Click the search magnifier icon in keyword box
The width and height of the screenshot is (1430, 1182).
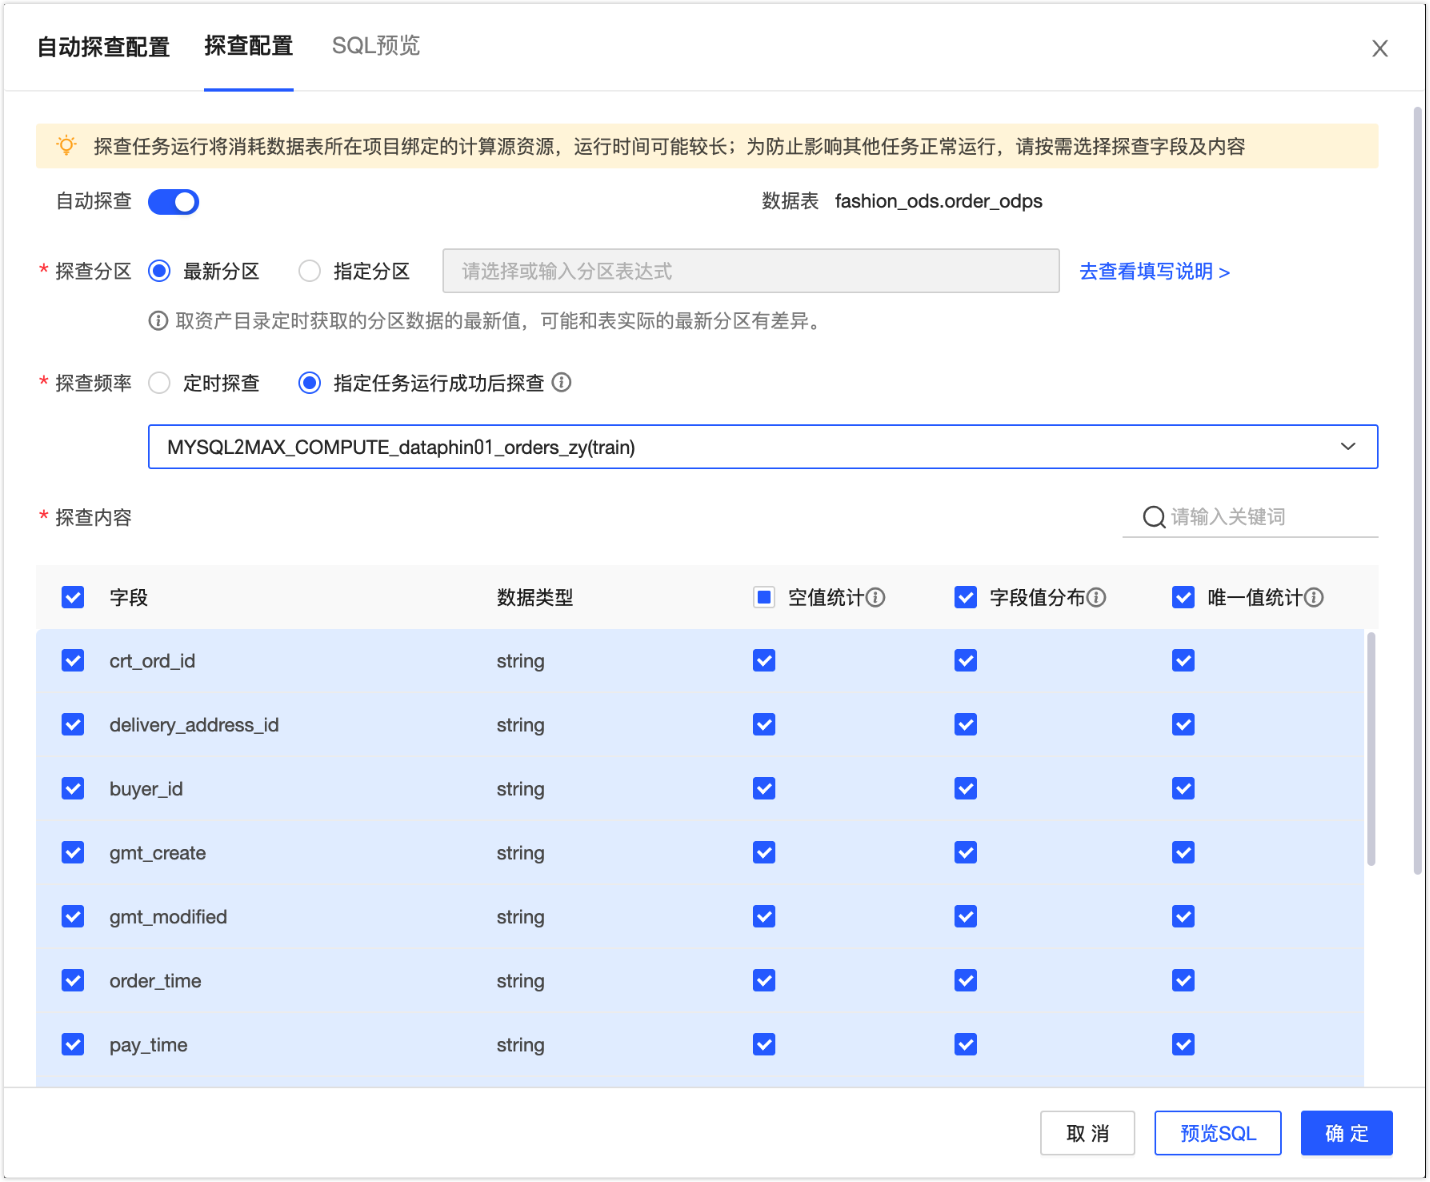coord(1154,517)
